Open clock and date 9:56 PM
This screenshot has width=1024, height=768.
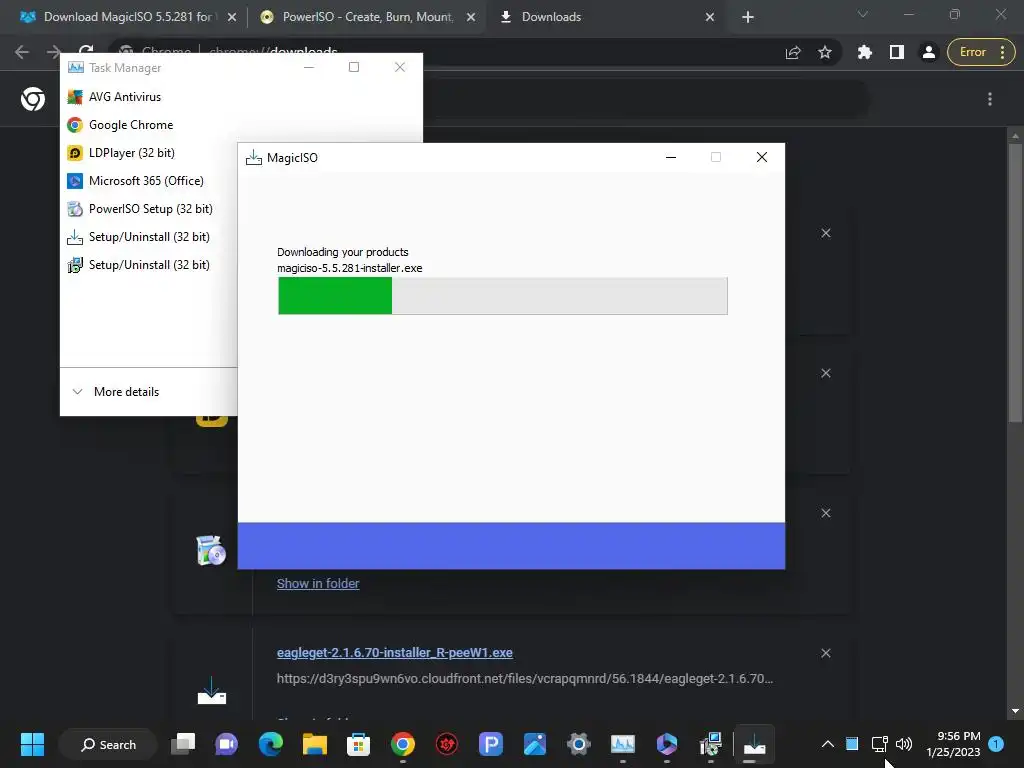click(x=953, y=744)
